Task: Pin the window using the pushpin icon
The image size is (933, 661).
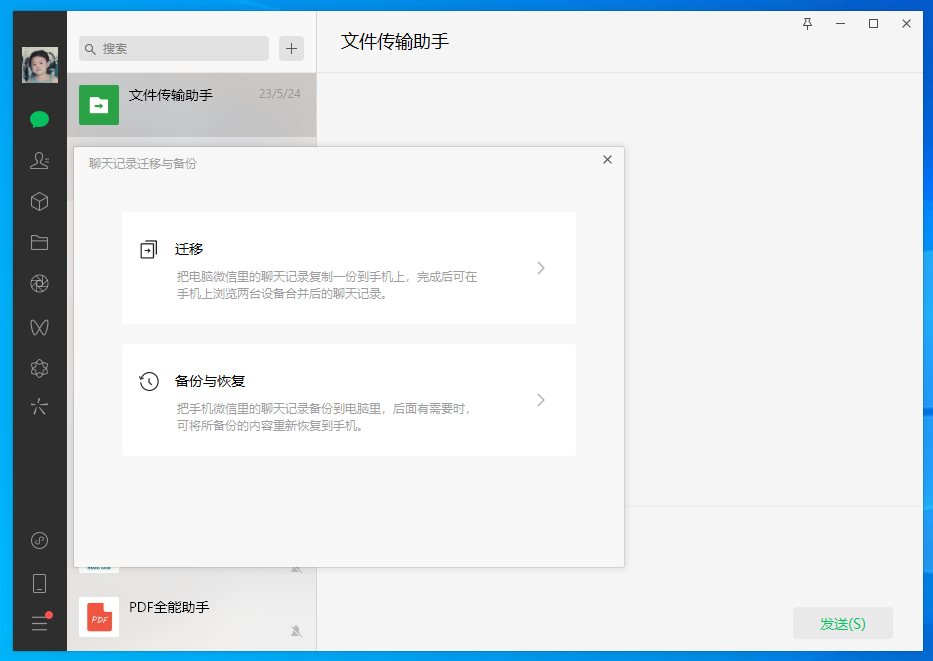Action: pyautogui.click(x=806, y=24)
